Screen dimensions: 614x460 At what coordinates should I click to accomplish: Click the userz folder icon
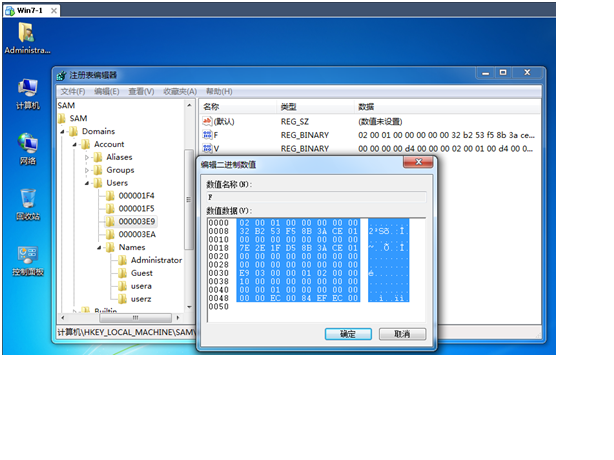click(x=123, y=299)
